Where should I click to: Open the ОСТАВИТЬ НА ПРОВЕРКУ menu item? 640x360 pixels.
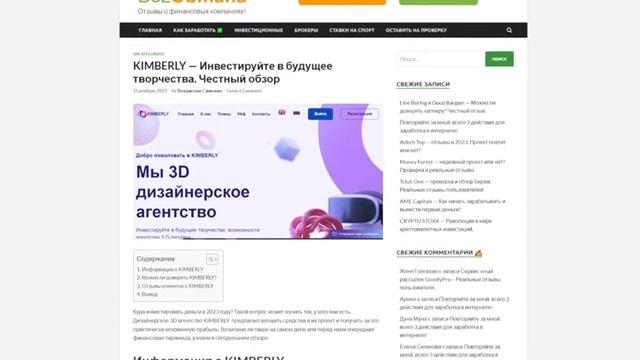coord(416,30)
